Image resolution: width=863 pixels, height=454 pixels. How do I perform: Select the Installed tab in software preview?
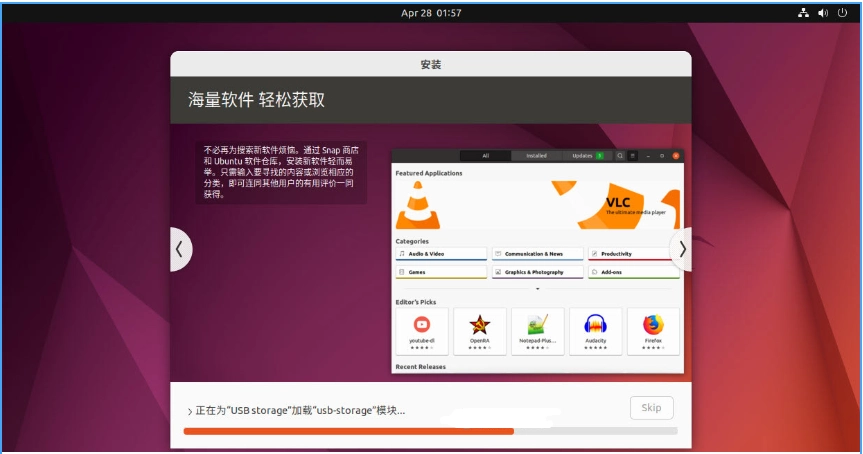click(536, 156)
